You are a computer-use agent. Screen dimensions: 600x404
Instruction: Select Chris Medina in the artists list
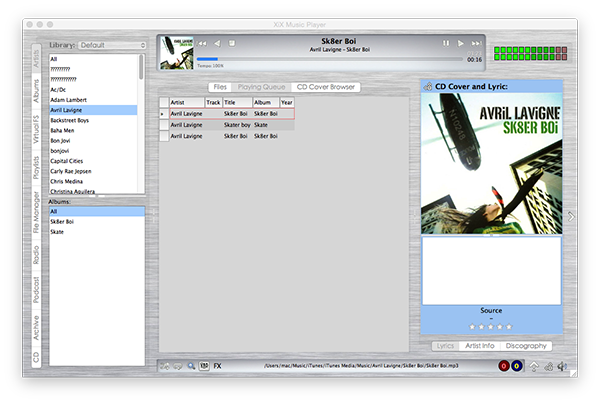click(x=93, y=181)
